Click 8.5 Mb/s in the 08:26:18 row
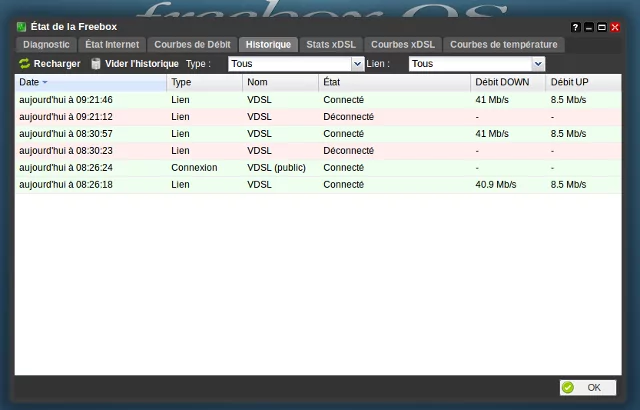 (568, 185)
